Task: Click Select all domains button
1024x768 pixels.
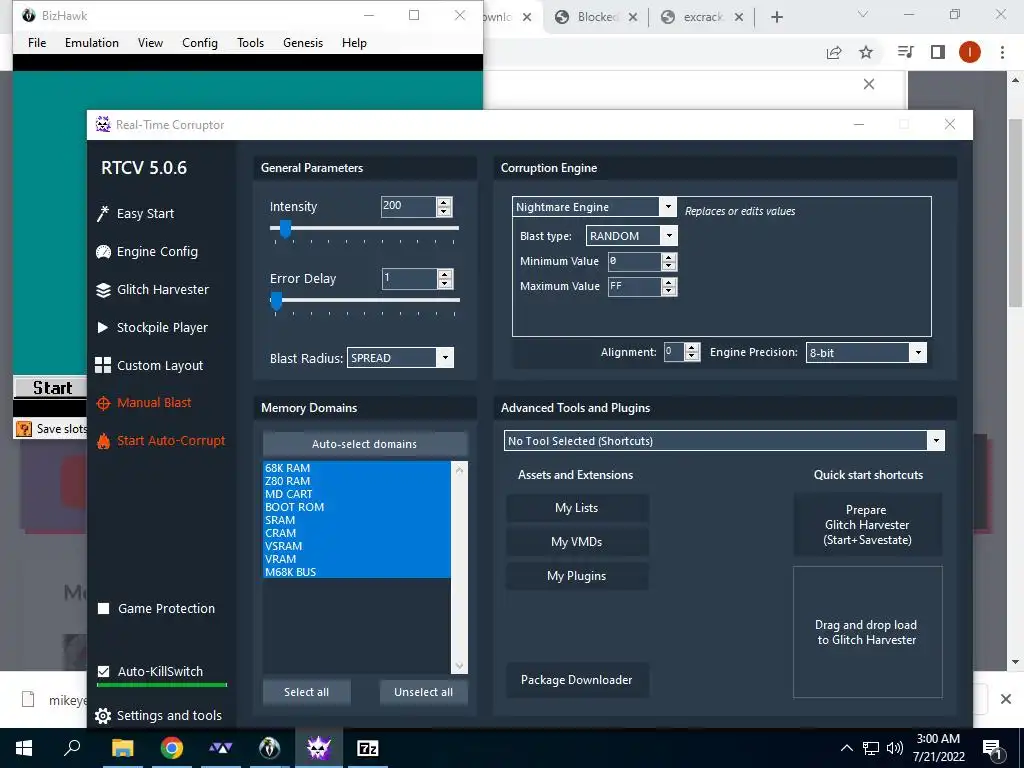Action: tap(306, 692)
